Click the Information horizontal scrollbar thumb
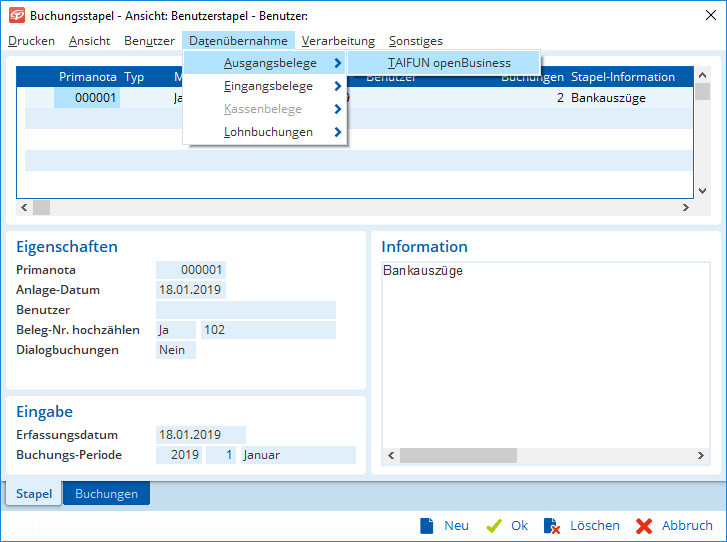The height and width of the screenshot is (542, 727). (x=458, y=455)
